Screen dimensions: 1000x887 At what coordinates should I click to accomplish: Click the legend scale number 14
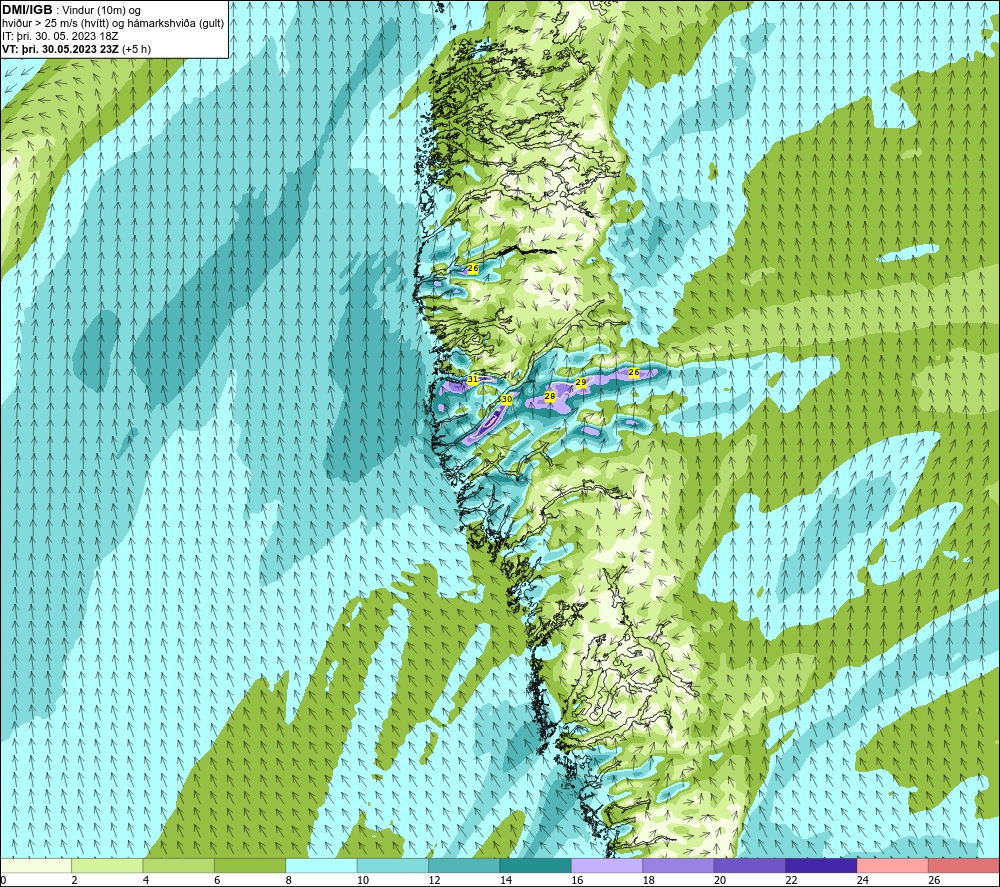point(506,880)
